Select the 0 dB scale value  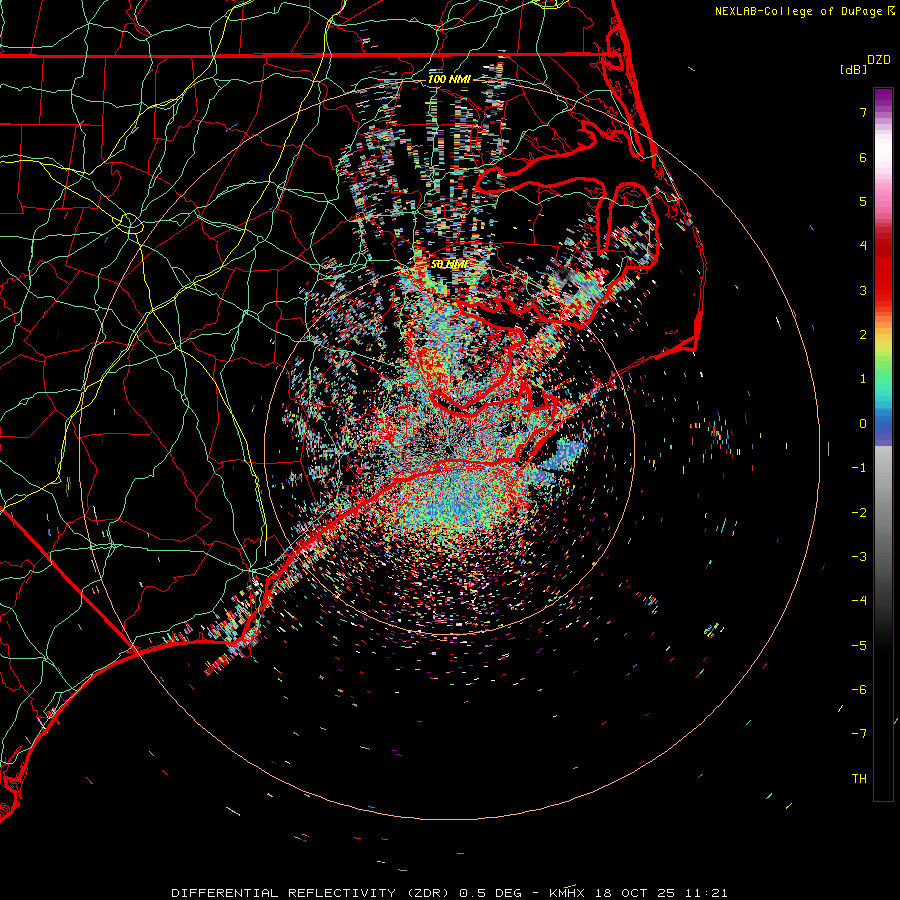click(863, 424)
